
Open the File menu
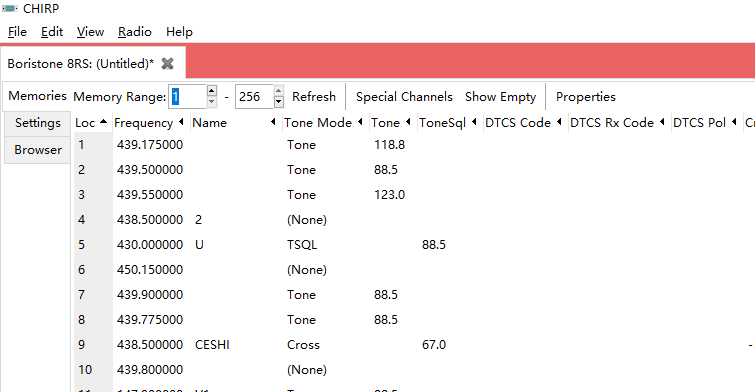pyautogui.click(x=17, y=32)
